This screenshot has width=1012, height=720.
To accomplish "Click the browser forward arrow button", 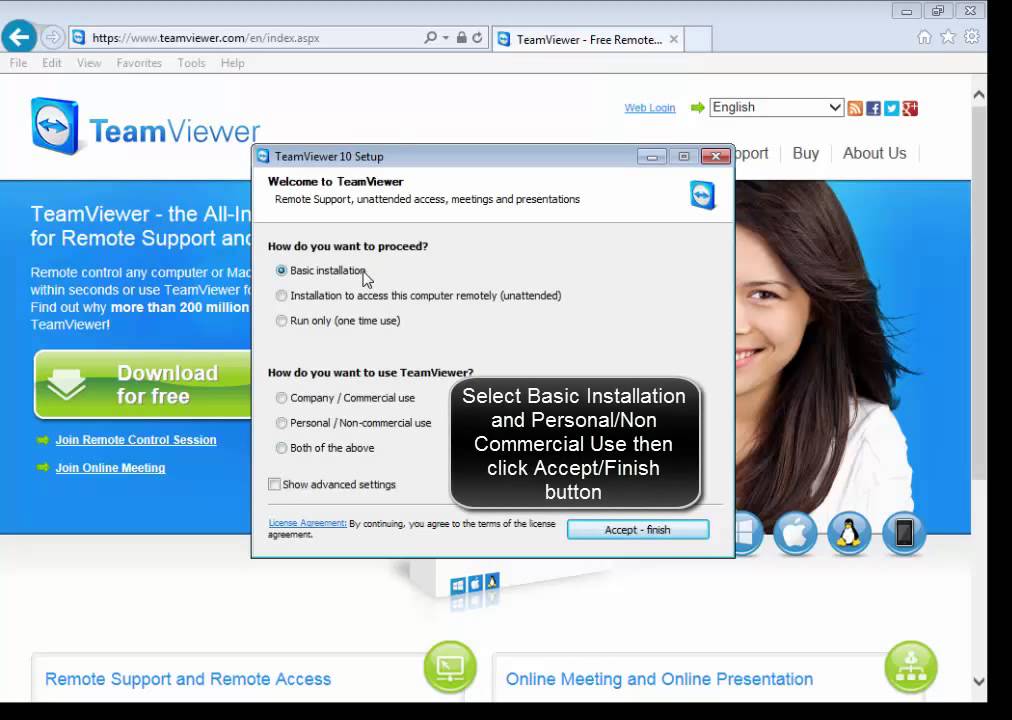I will (52, 37).
